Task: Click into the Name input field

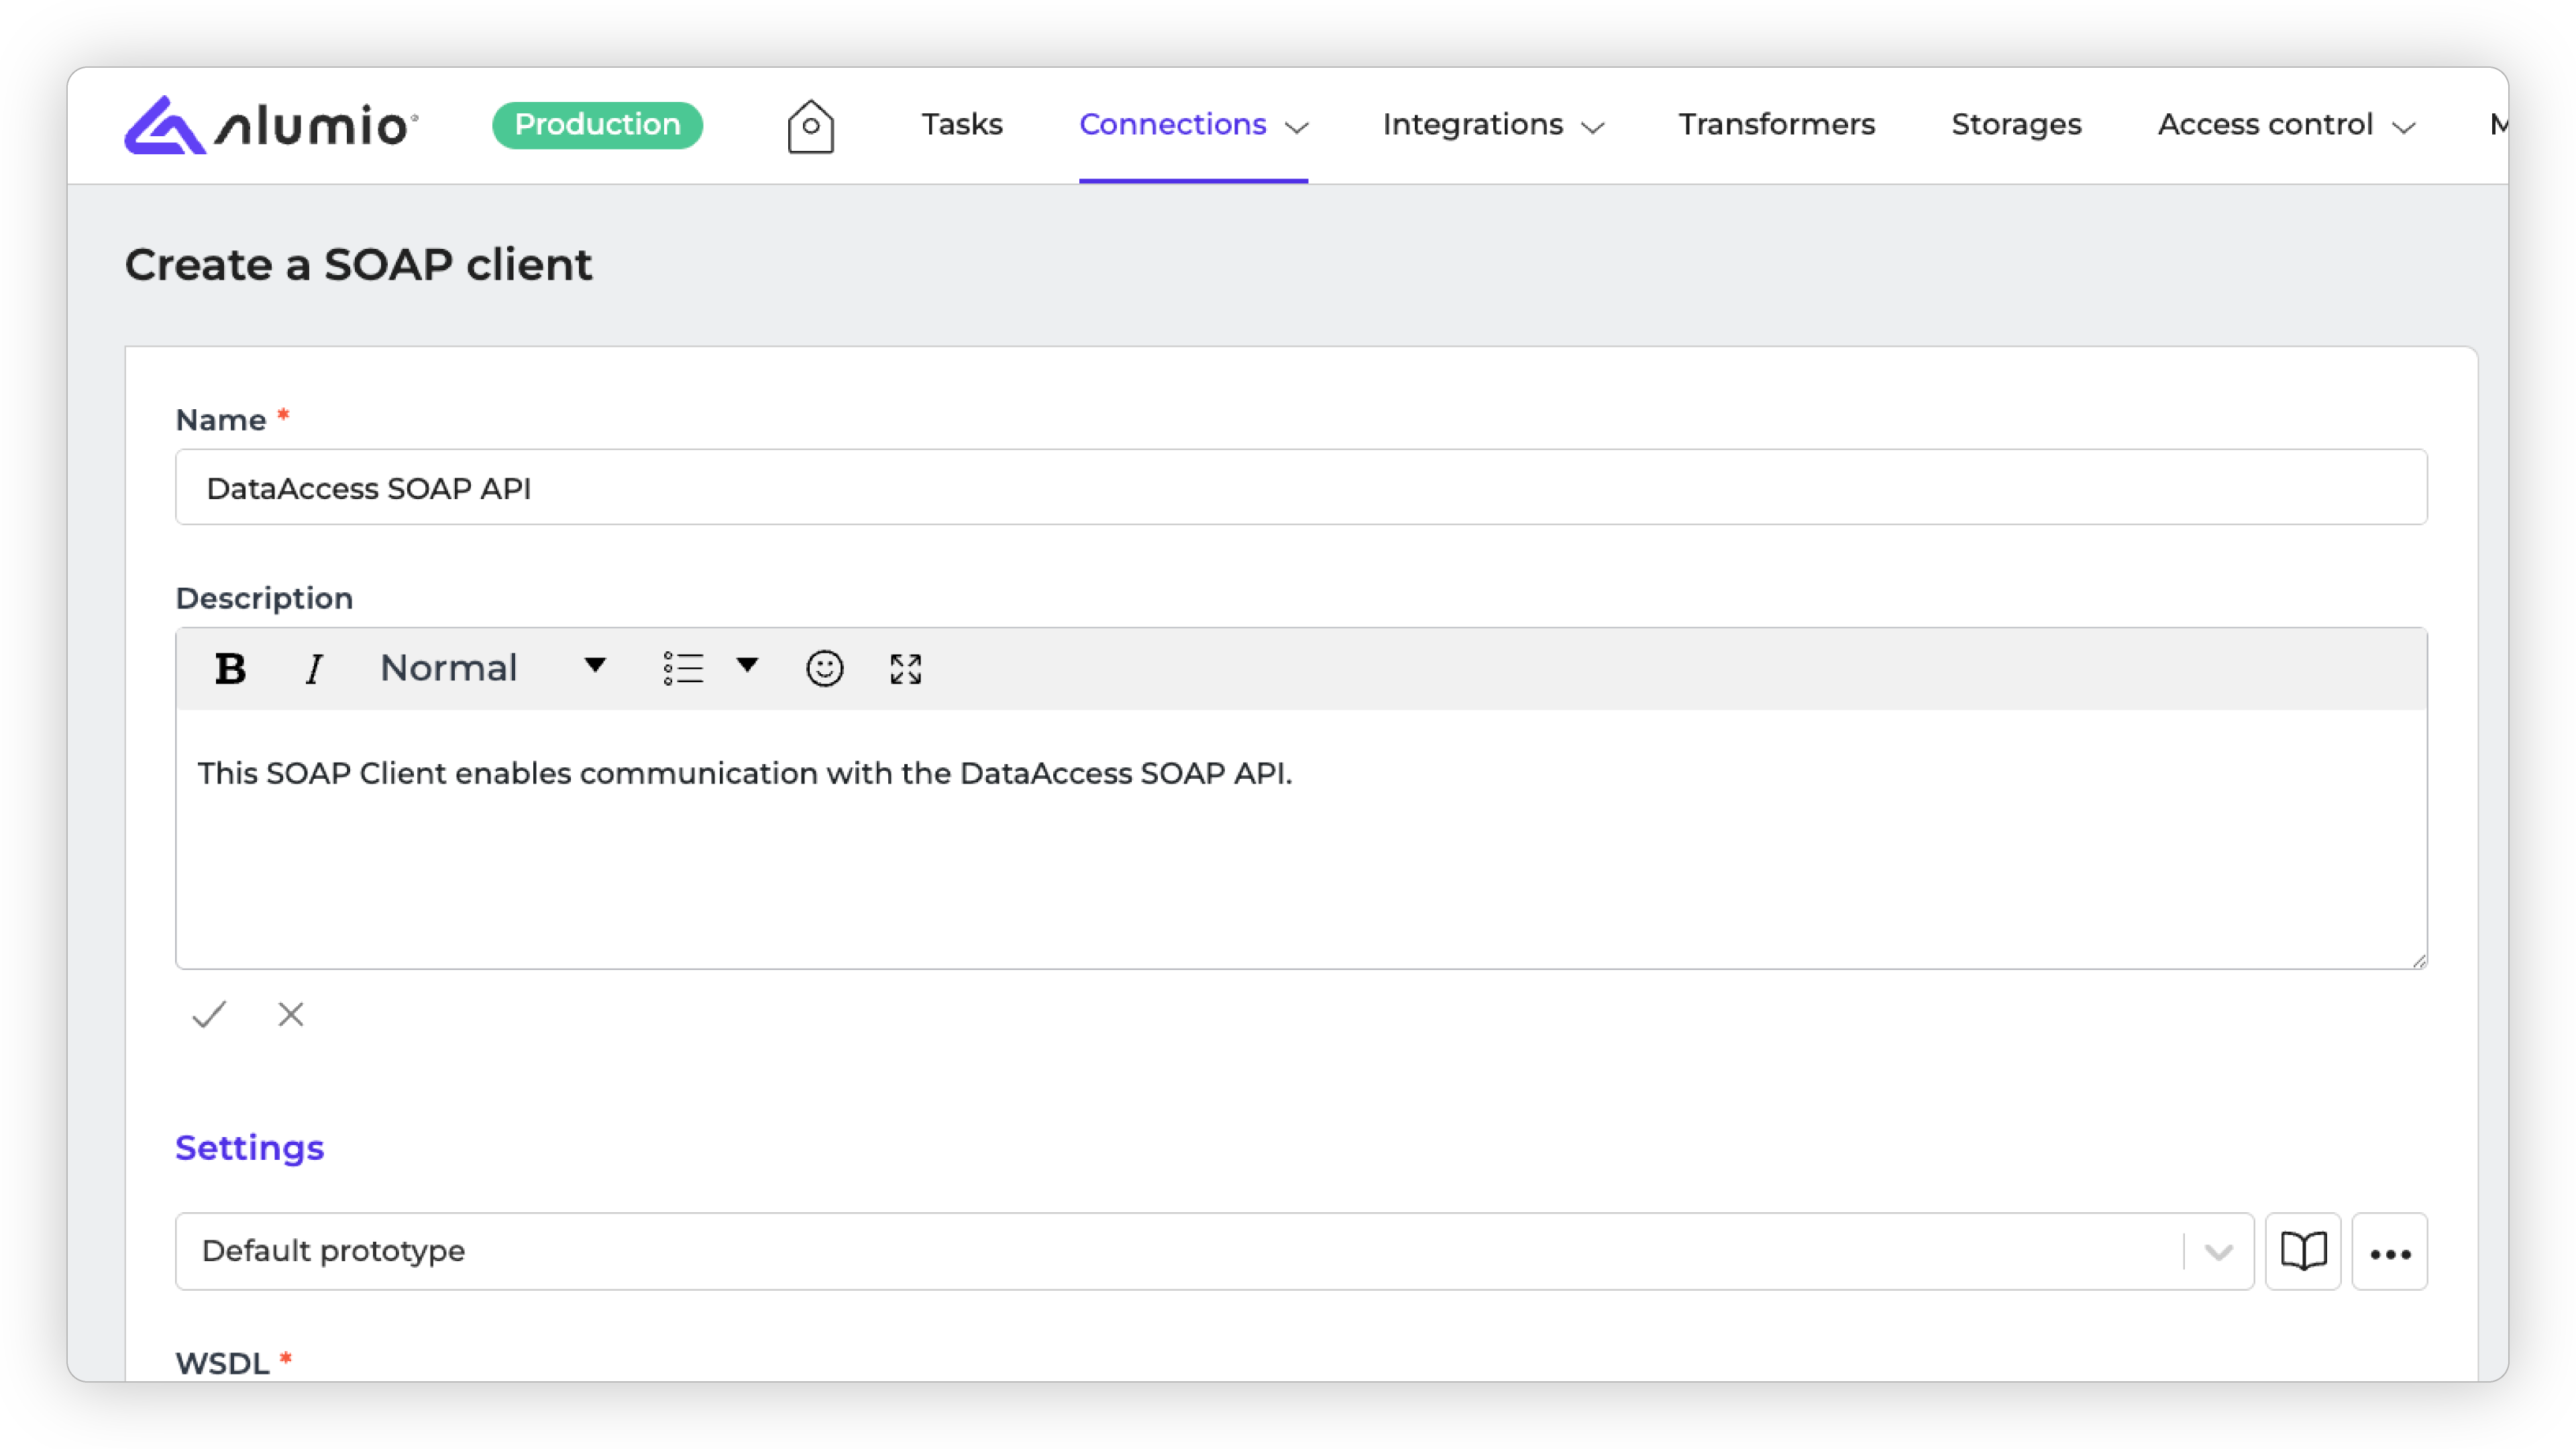Action: pos(1300,487)
